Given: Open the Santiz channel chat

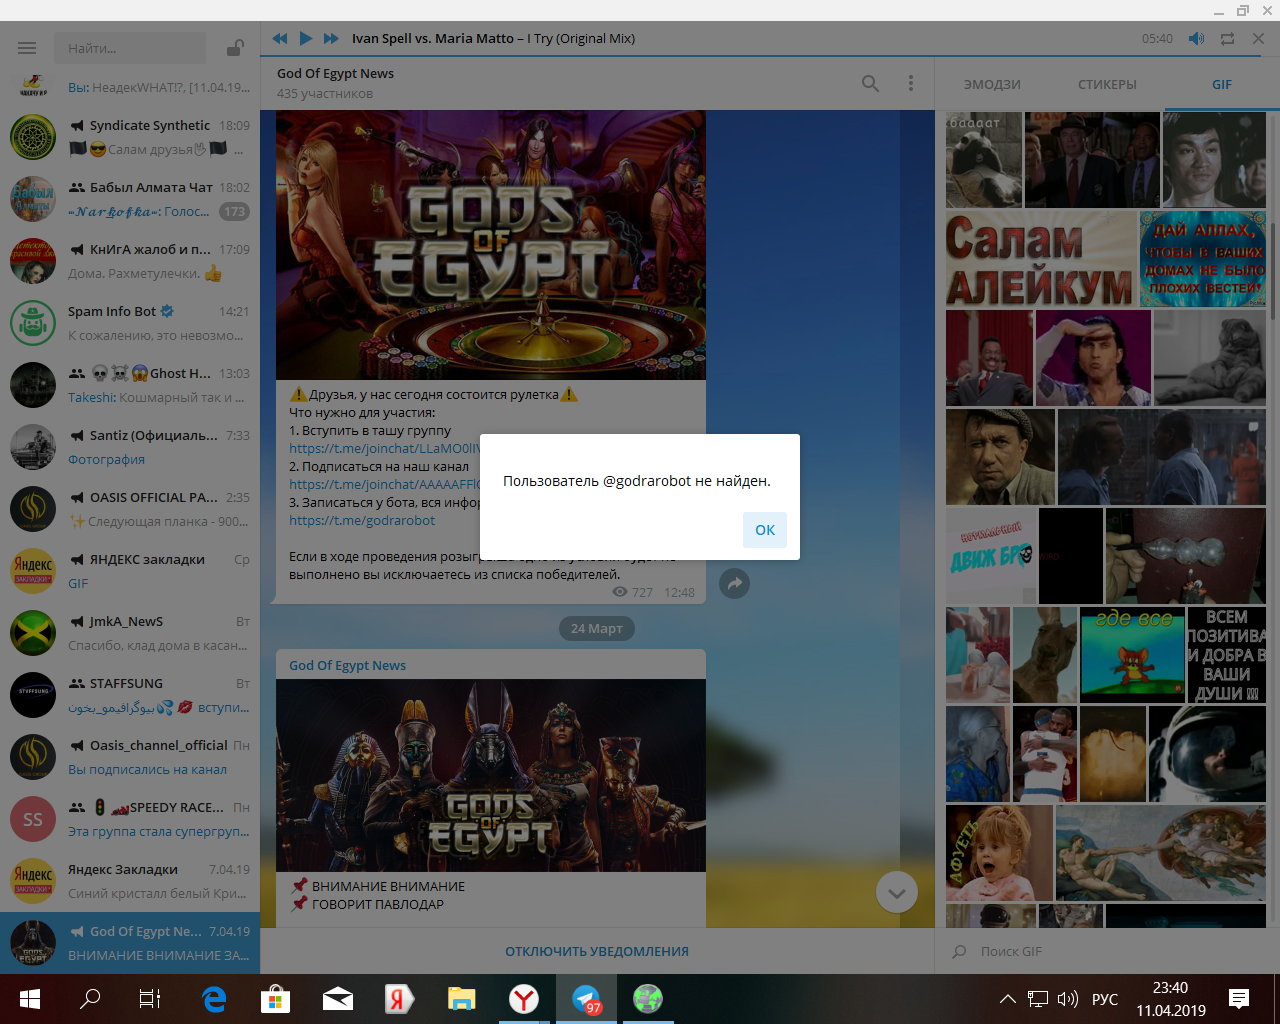Looking at the screenshot, I should click(130, 447).
